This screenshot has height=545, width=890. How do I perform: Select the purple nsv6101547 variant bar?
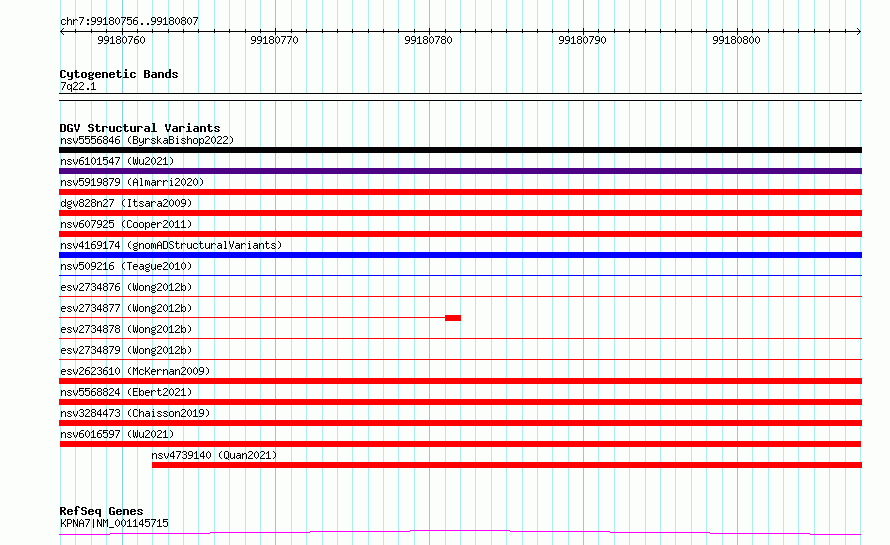(460, 171)
